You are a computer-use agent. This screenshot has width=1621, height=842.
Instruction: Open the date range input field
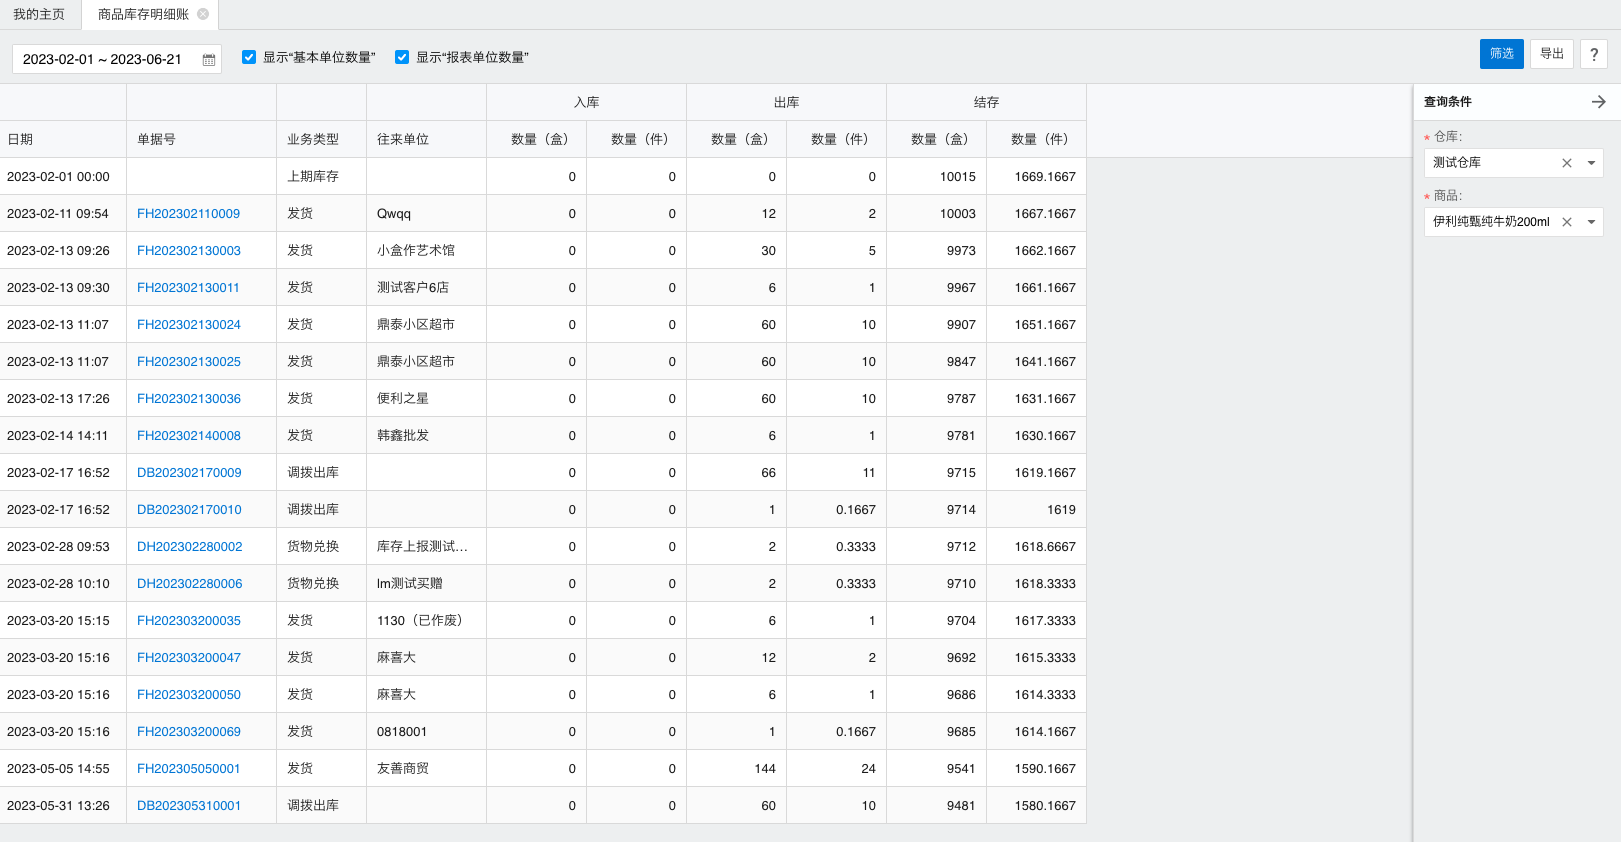click(x=117, y=59)
